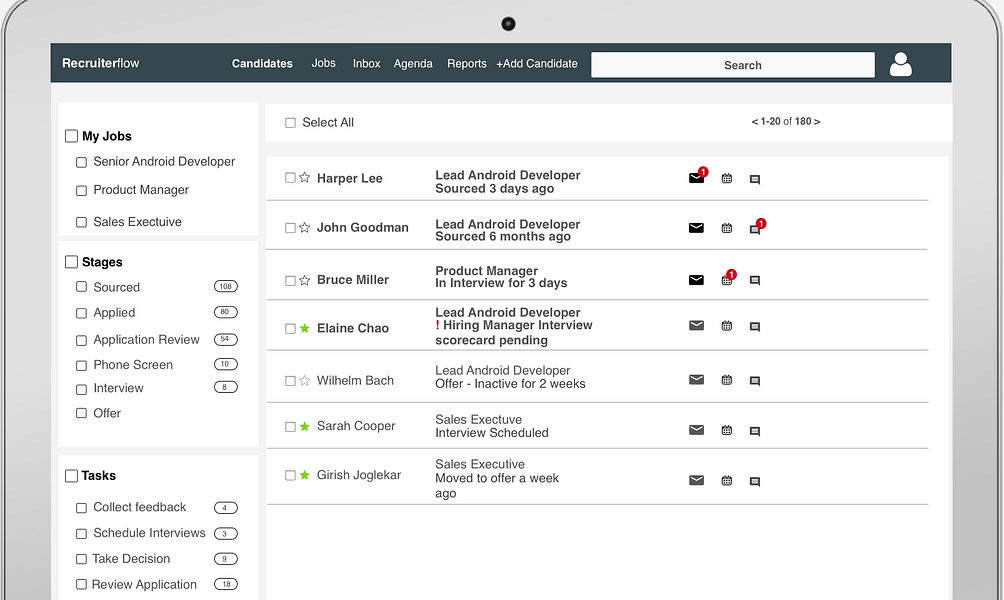Filter by Senior Android Developer job
Screen dimensions: 1004x600
tap(81, 163)
